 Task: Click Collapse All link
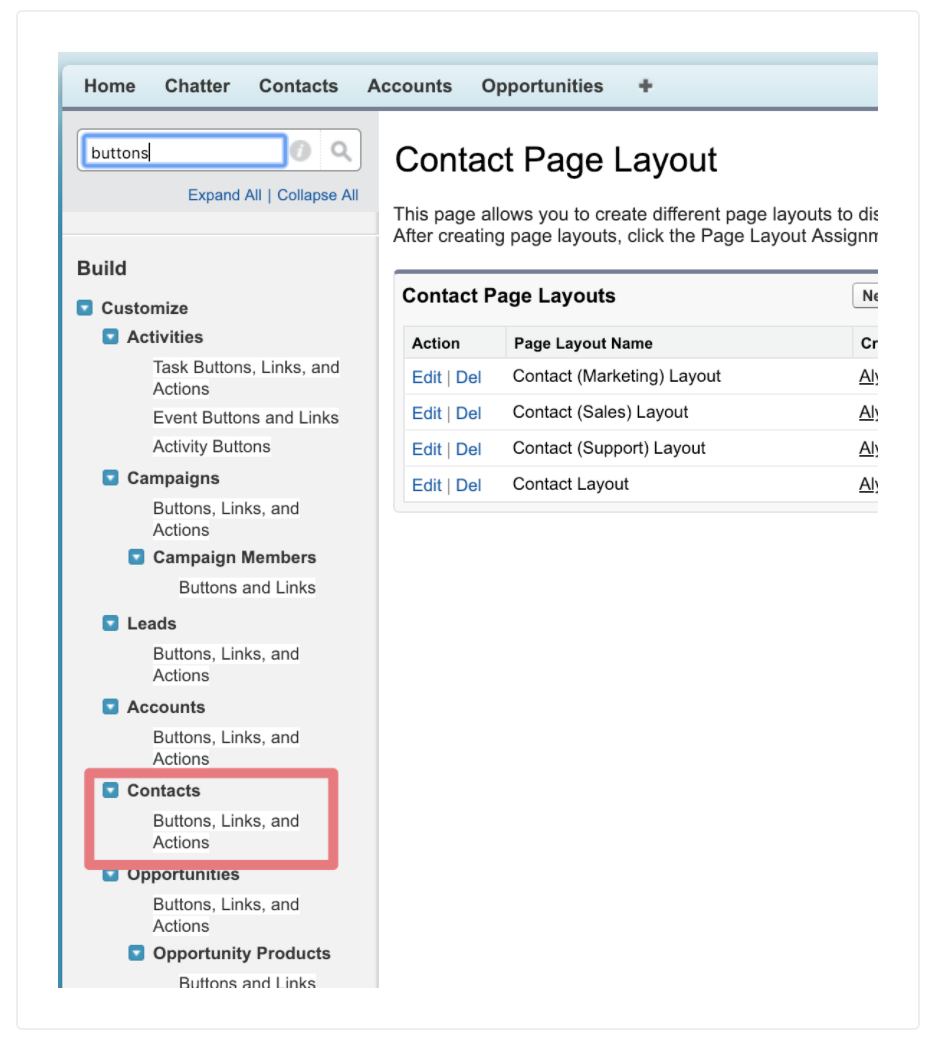tap(317, 195)
